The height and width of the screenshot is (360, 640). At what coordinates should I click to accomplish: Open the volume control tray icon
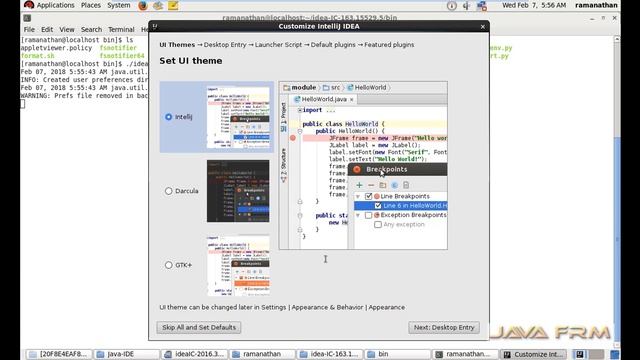(466, 5)
